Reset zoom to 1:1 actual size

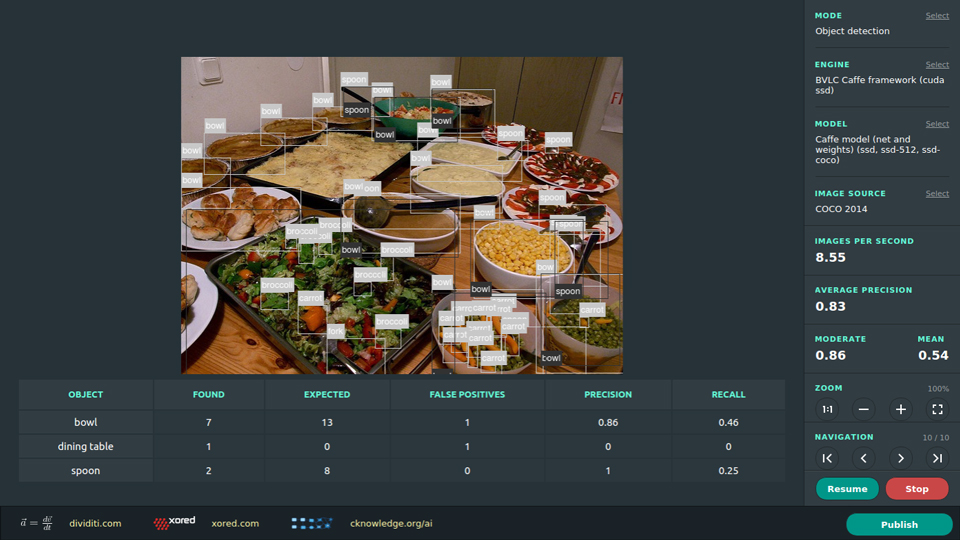pyautogui.click(x=828, y=409)
